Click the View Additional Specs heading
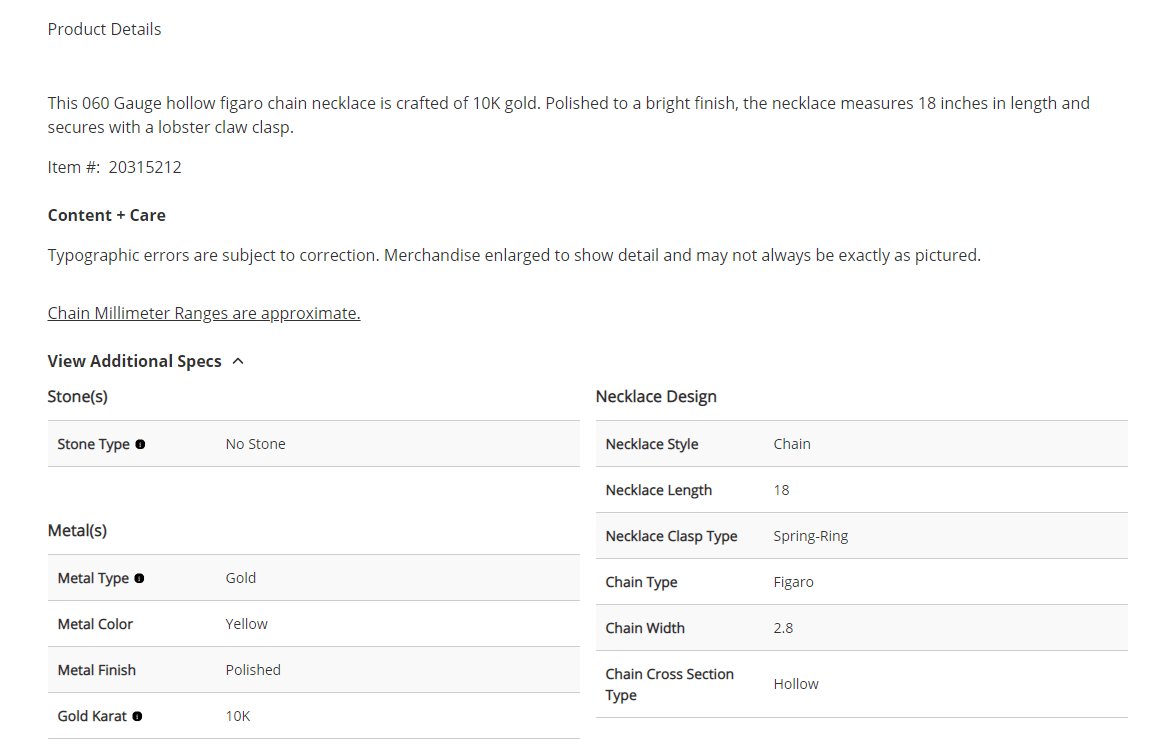Image resolution: width=1161 pixels, height=746 pixels. 135,361
